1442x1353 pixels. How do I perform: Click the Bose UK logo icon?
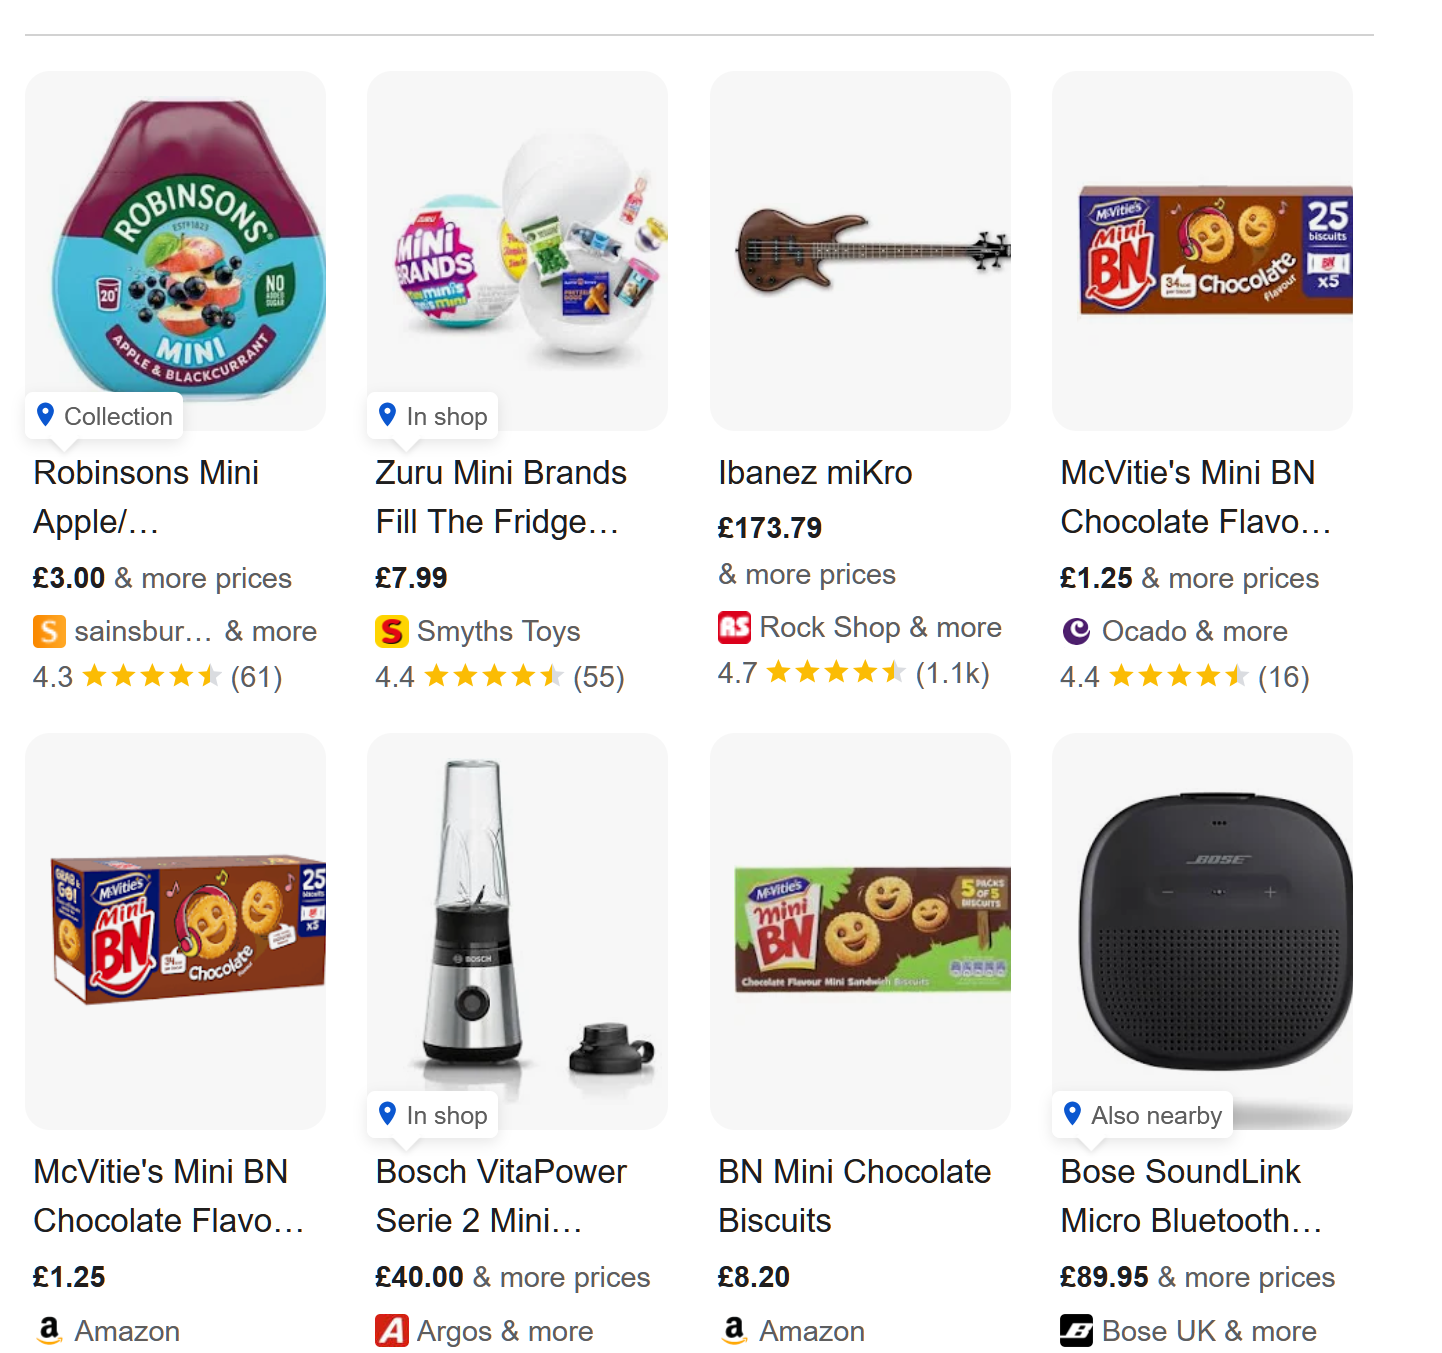point(1076,1331)
